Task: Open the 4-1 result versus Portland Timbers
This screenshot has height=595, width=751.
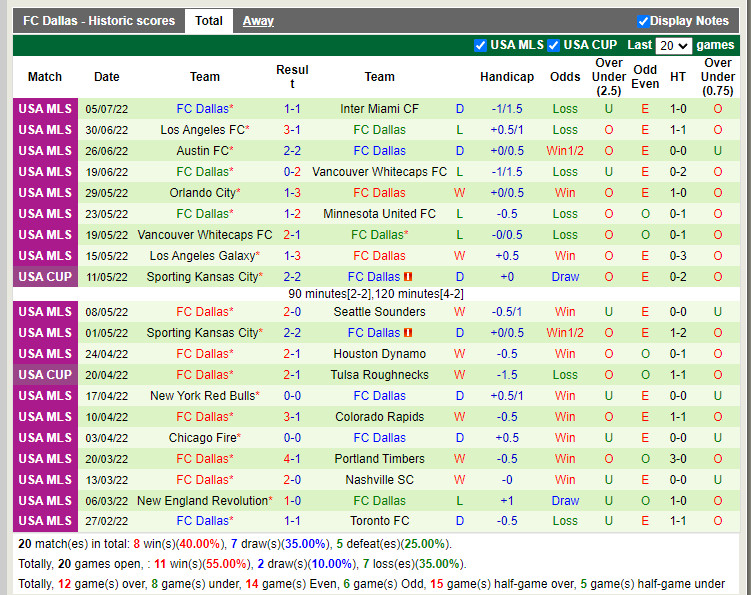Action: [x=292, y=459]
